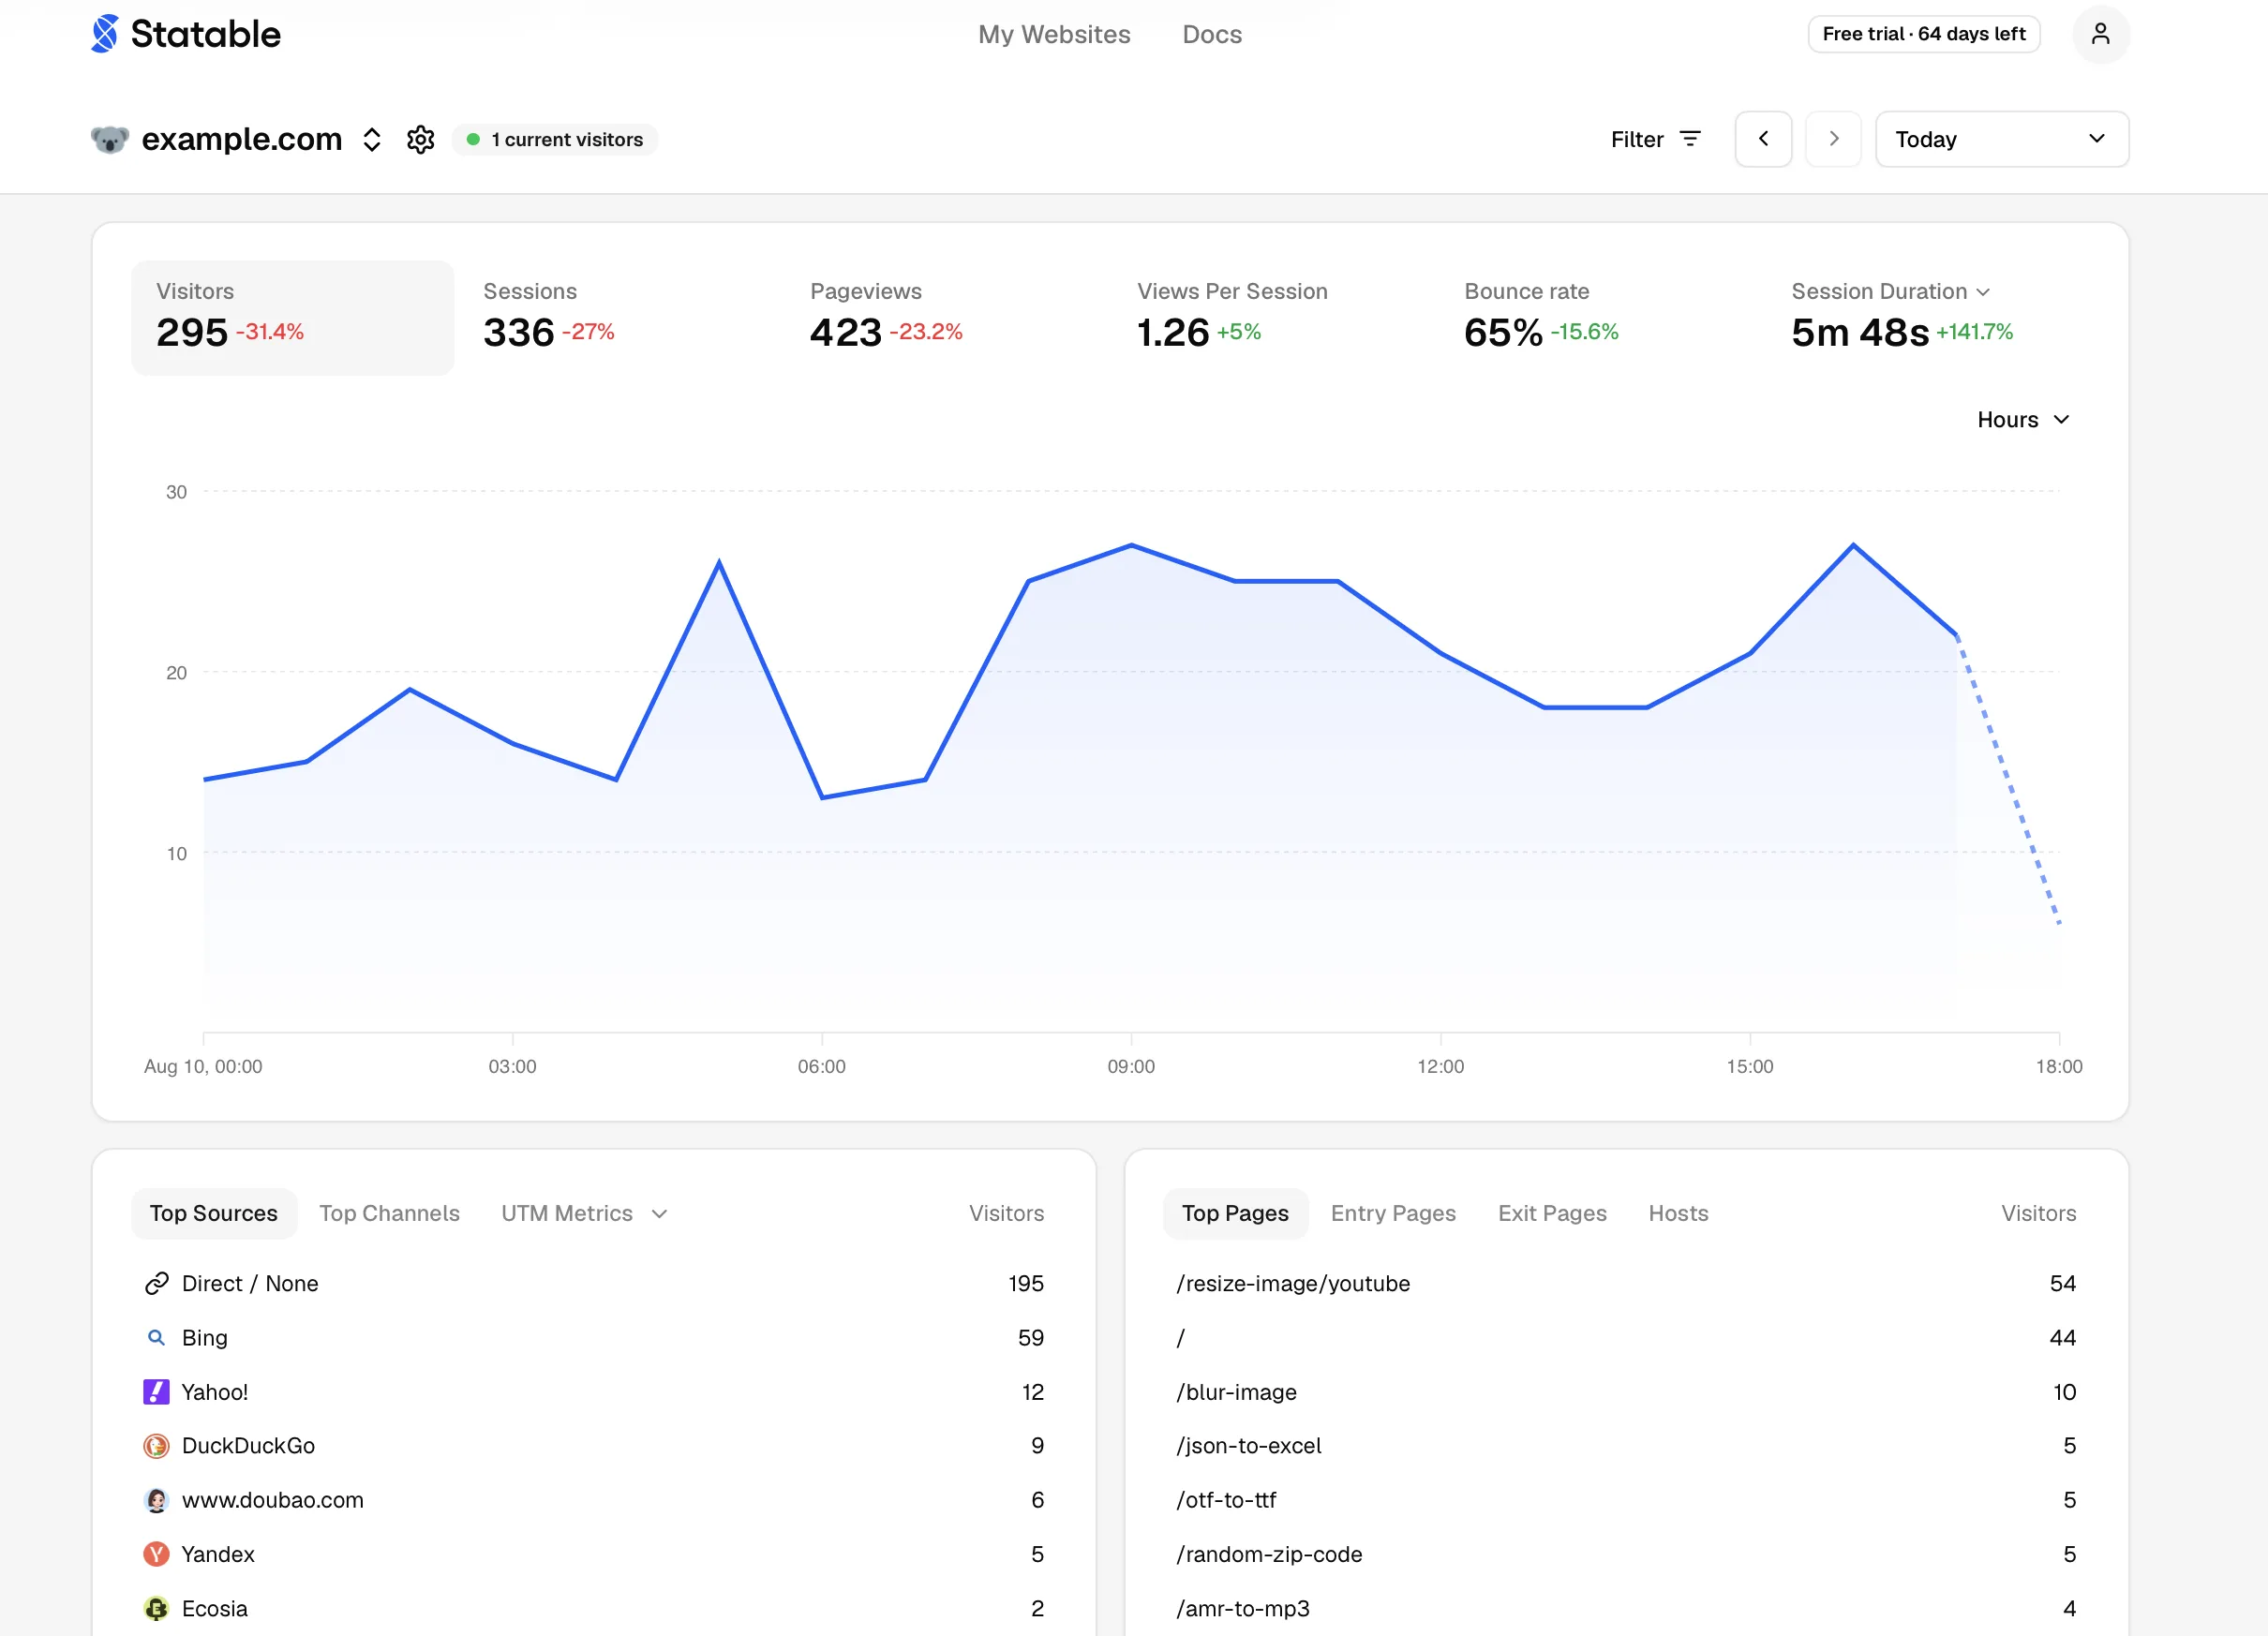
Task: Open the /resize-image/youtube page row
Action: pos(1626,1283)
